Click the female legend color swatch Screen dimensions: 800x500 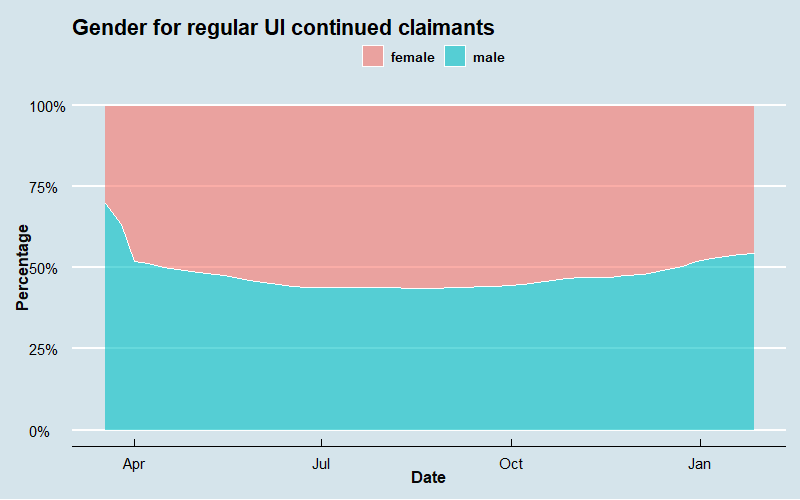click(x=373, y=57)
